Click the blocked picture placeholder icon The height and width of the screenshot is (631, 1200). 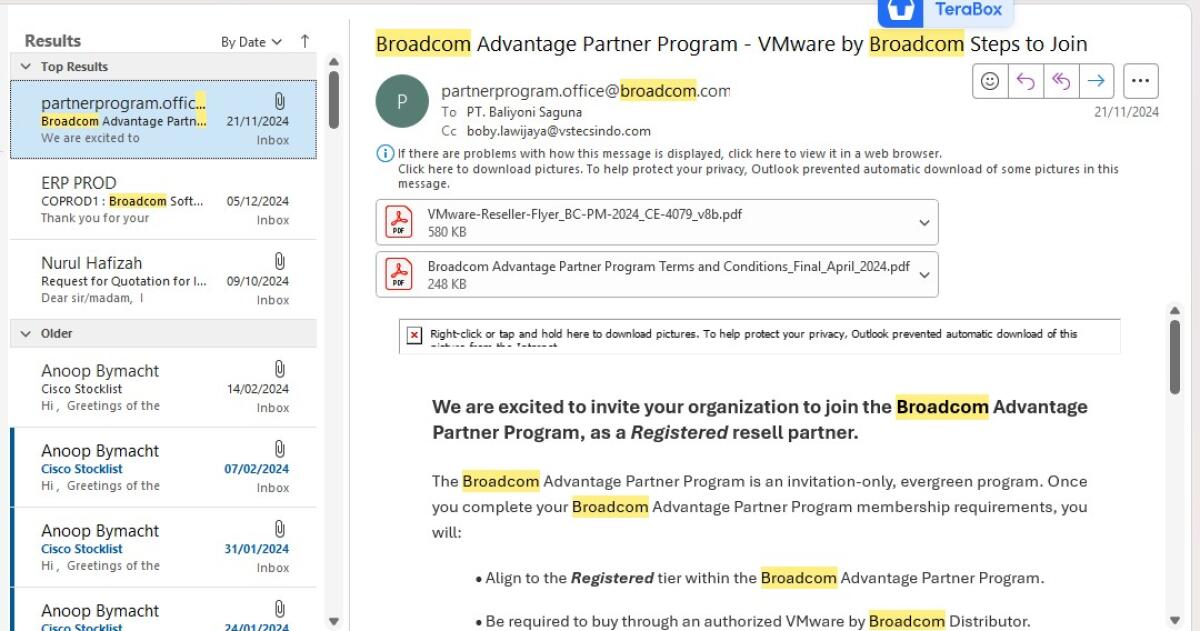(x=414, y=335)
